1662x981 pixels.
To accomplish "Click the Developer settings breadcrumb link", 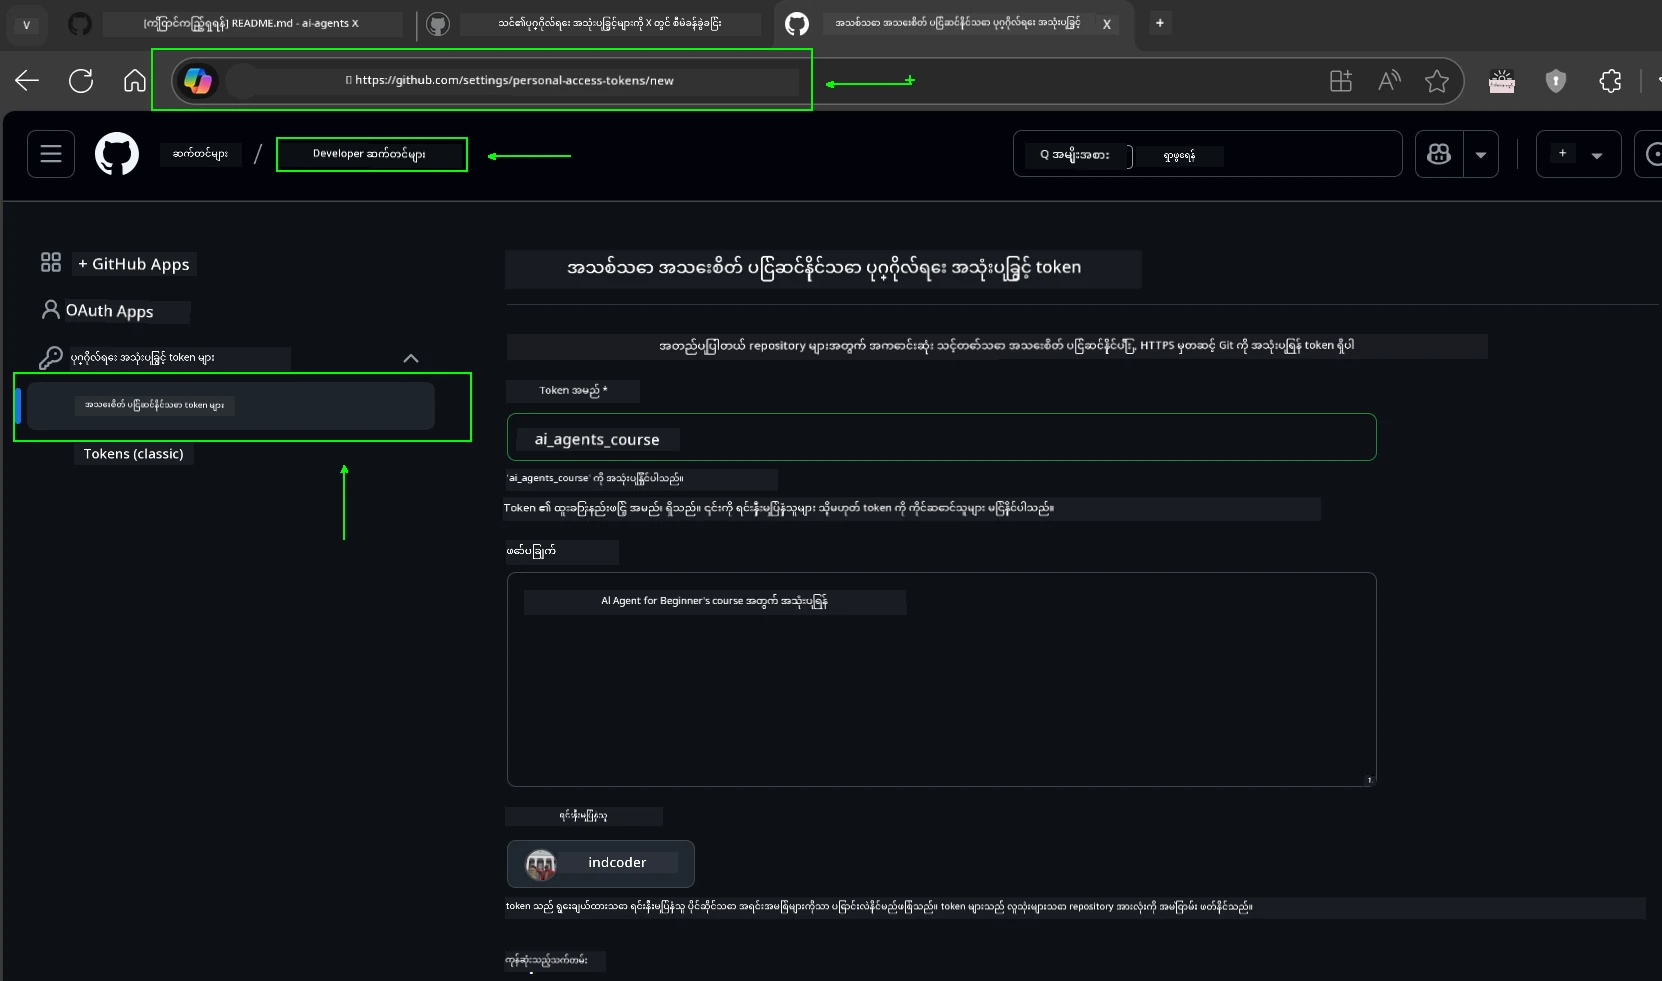I will [371, 154].
